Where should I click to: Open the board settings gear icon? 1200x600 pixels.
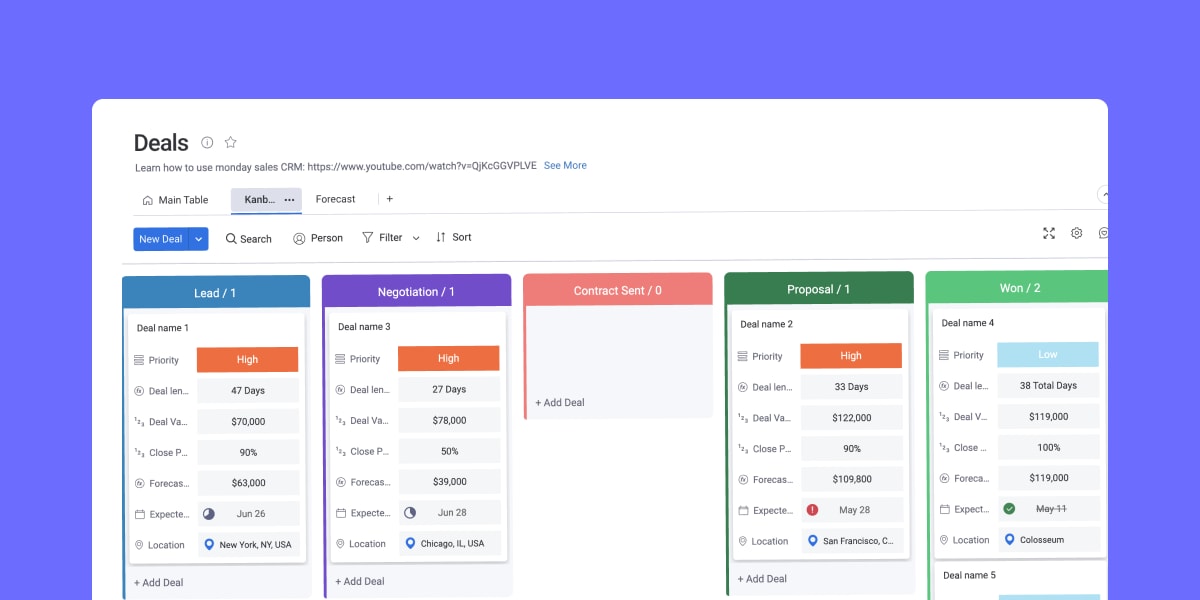1076,233
